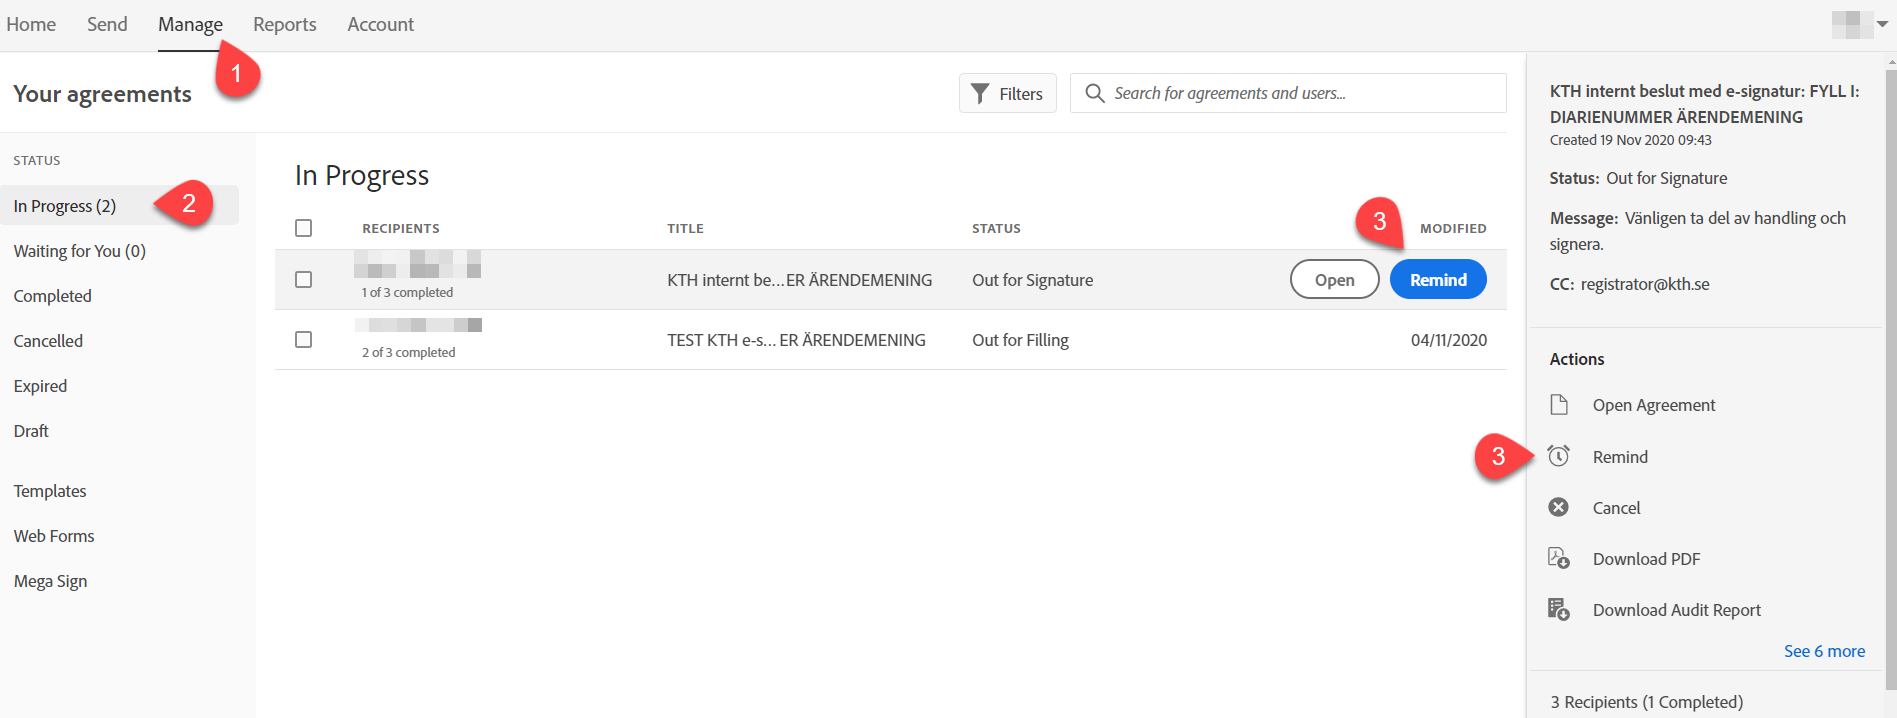This screenshot has height=718, width=1897.
Task: Click the See 6 more link
Action: click(x=1824, y=651)
